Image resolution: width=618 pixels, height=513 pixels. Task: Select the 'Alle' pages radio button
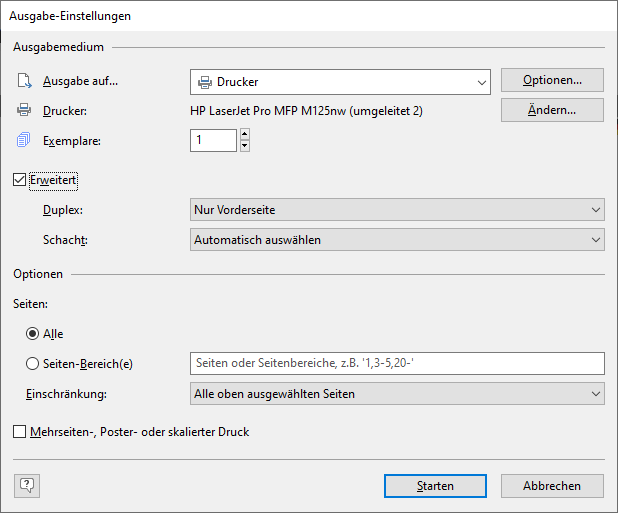(33, 334)
